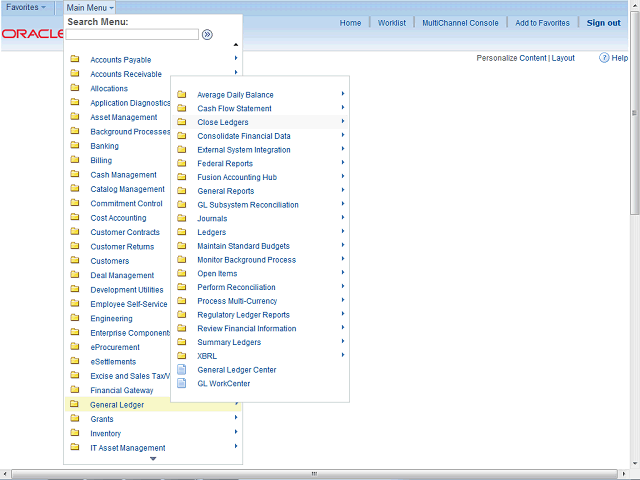Click the folder icon next to Banking

tap(75, 146)
